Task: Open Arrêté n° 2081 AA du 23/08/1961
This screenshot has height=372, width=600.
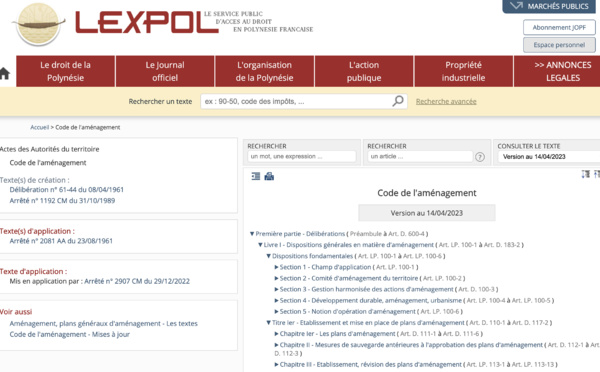Action: 61,241
